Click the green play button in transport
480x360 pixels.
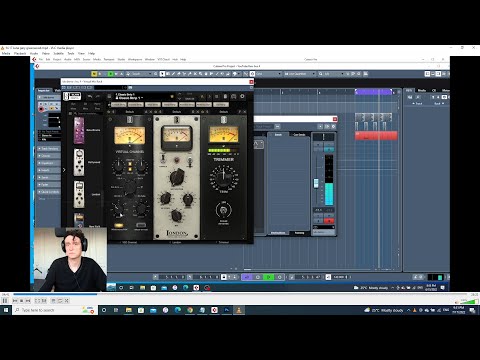tap(269, 277)
